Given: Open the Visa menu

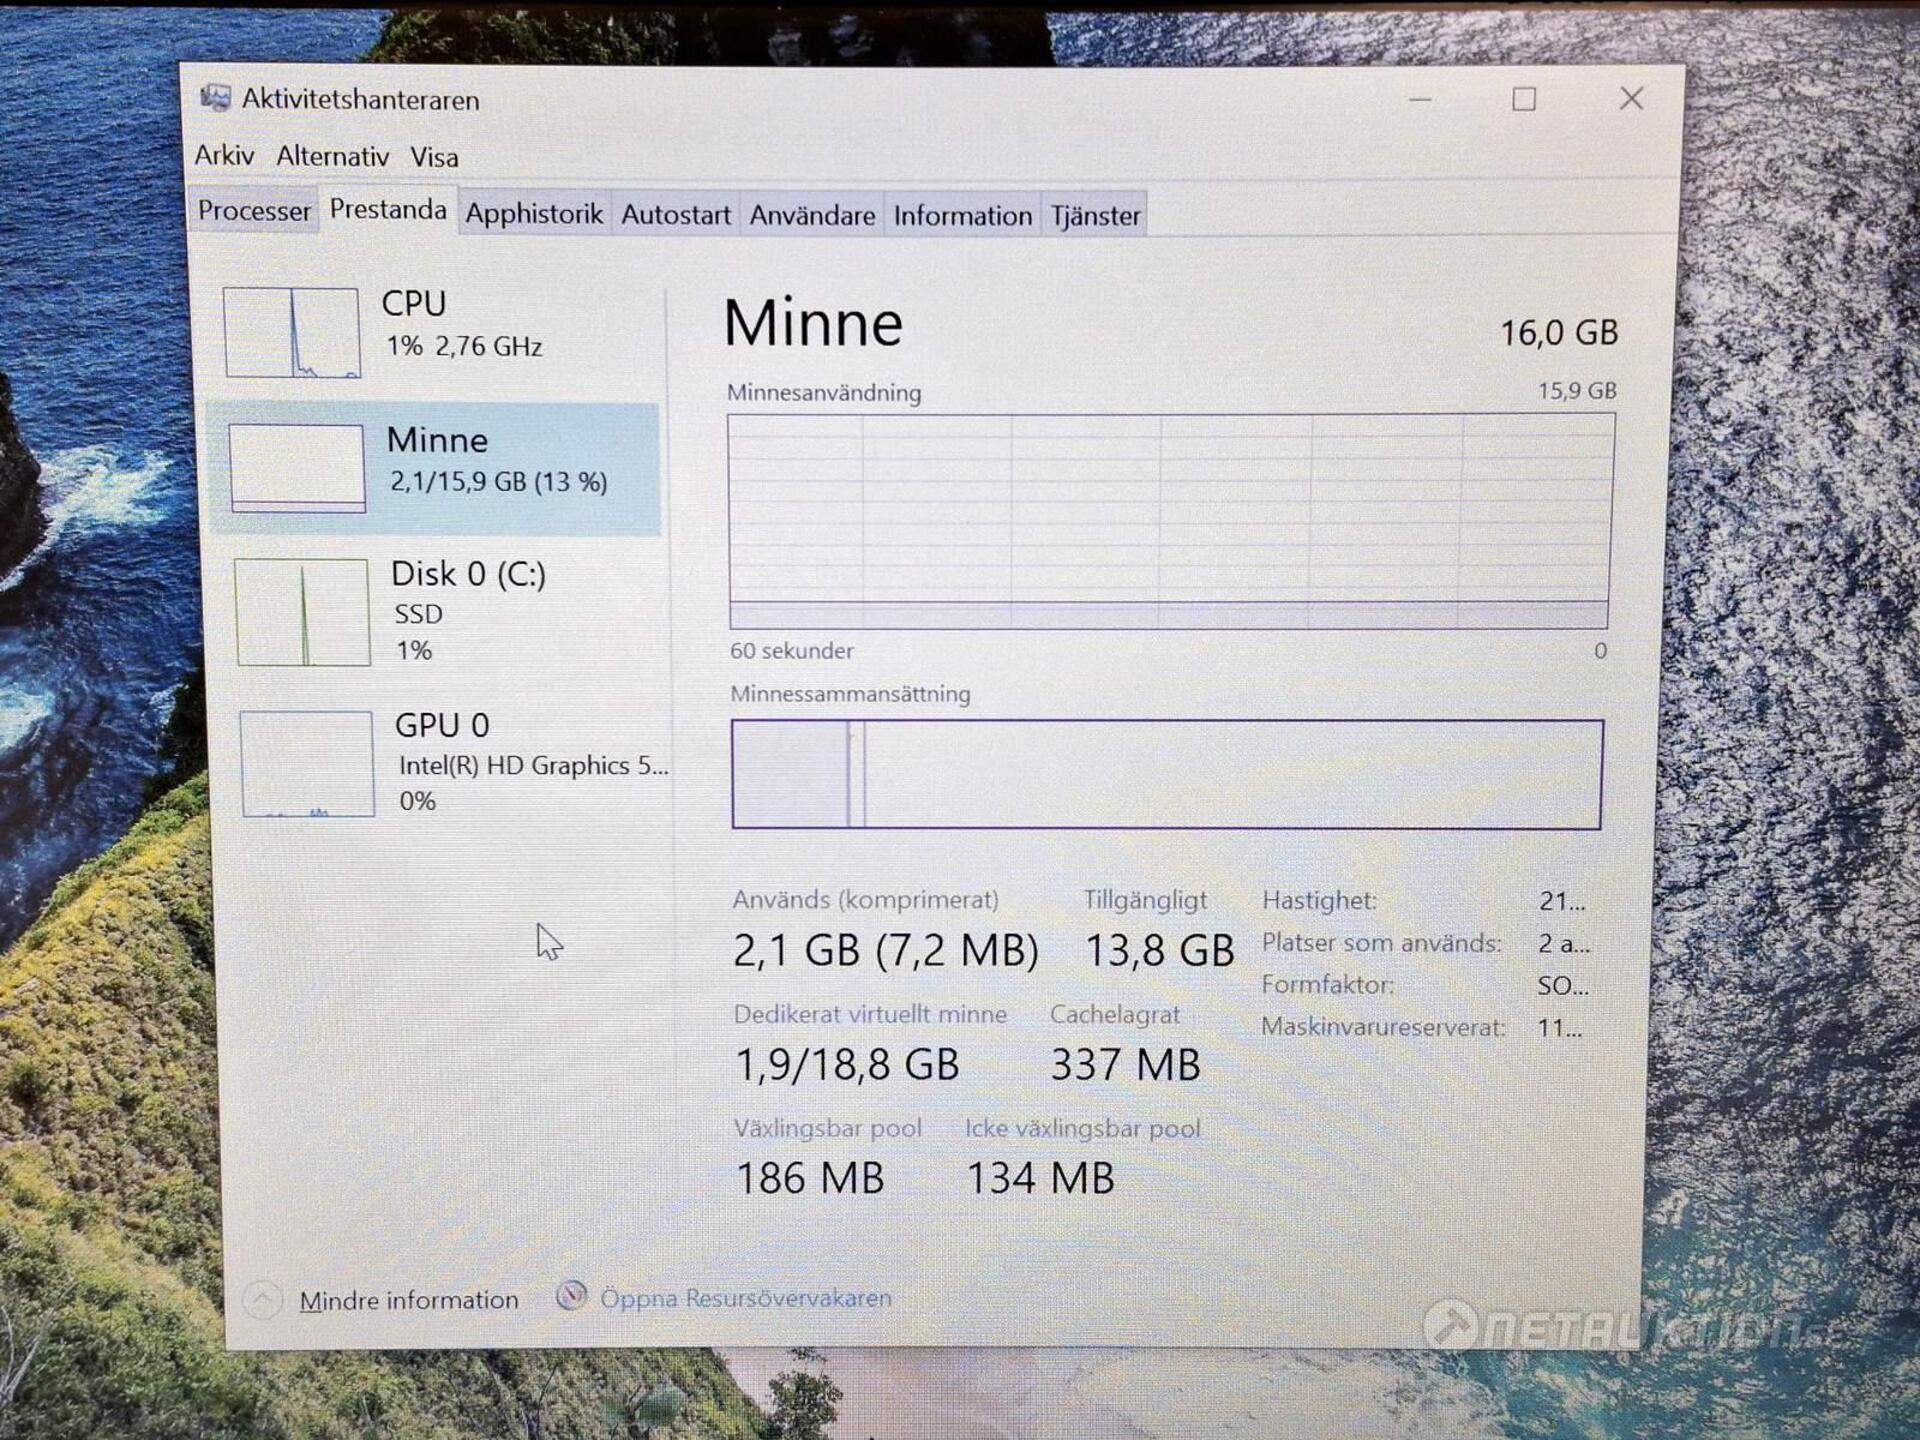Looking at the screenshot, I should click(x=434, y=158).
